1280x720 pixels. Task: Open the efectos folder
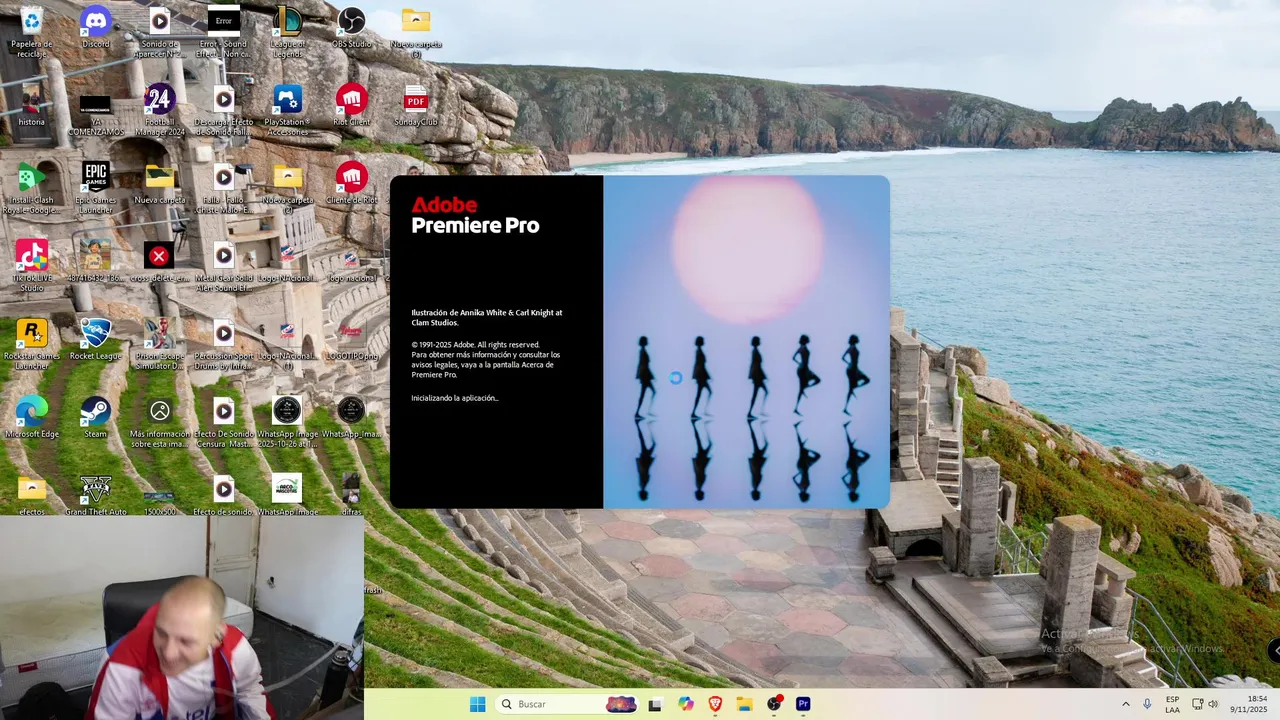click(31, 495)
